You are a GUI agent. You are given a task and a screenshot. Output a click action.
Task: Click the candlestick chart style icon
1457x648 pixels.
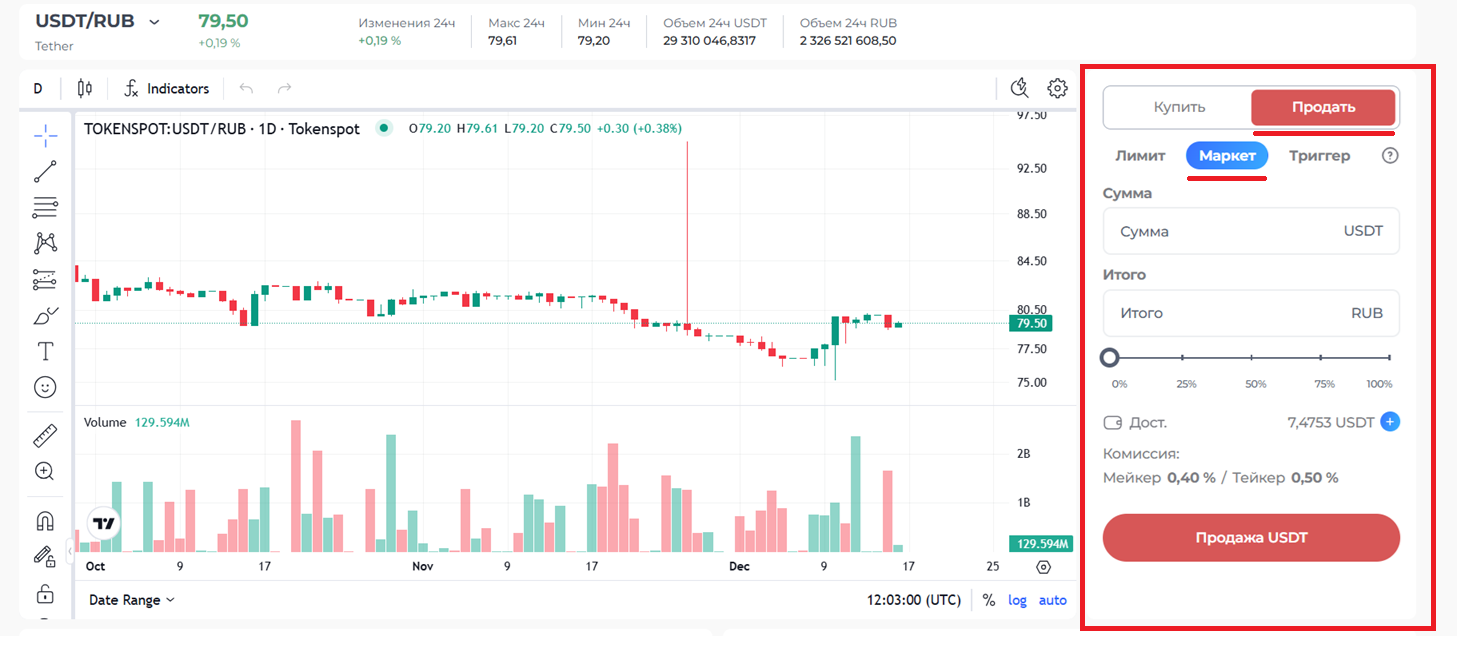[85, 88]
